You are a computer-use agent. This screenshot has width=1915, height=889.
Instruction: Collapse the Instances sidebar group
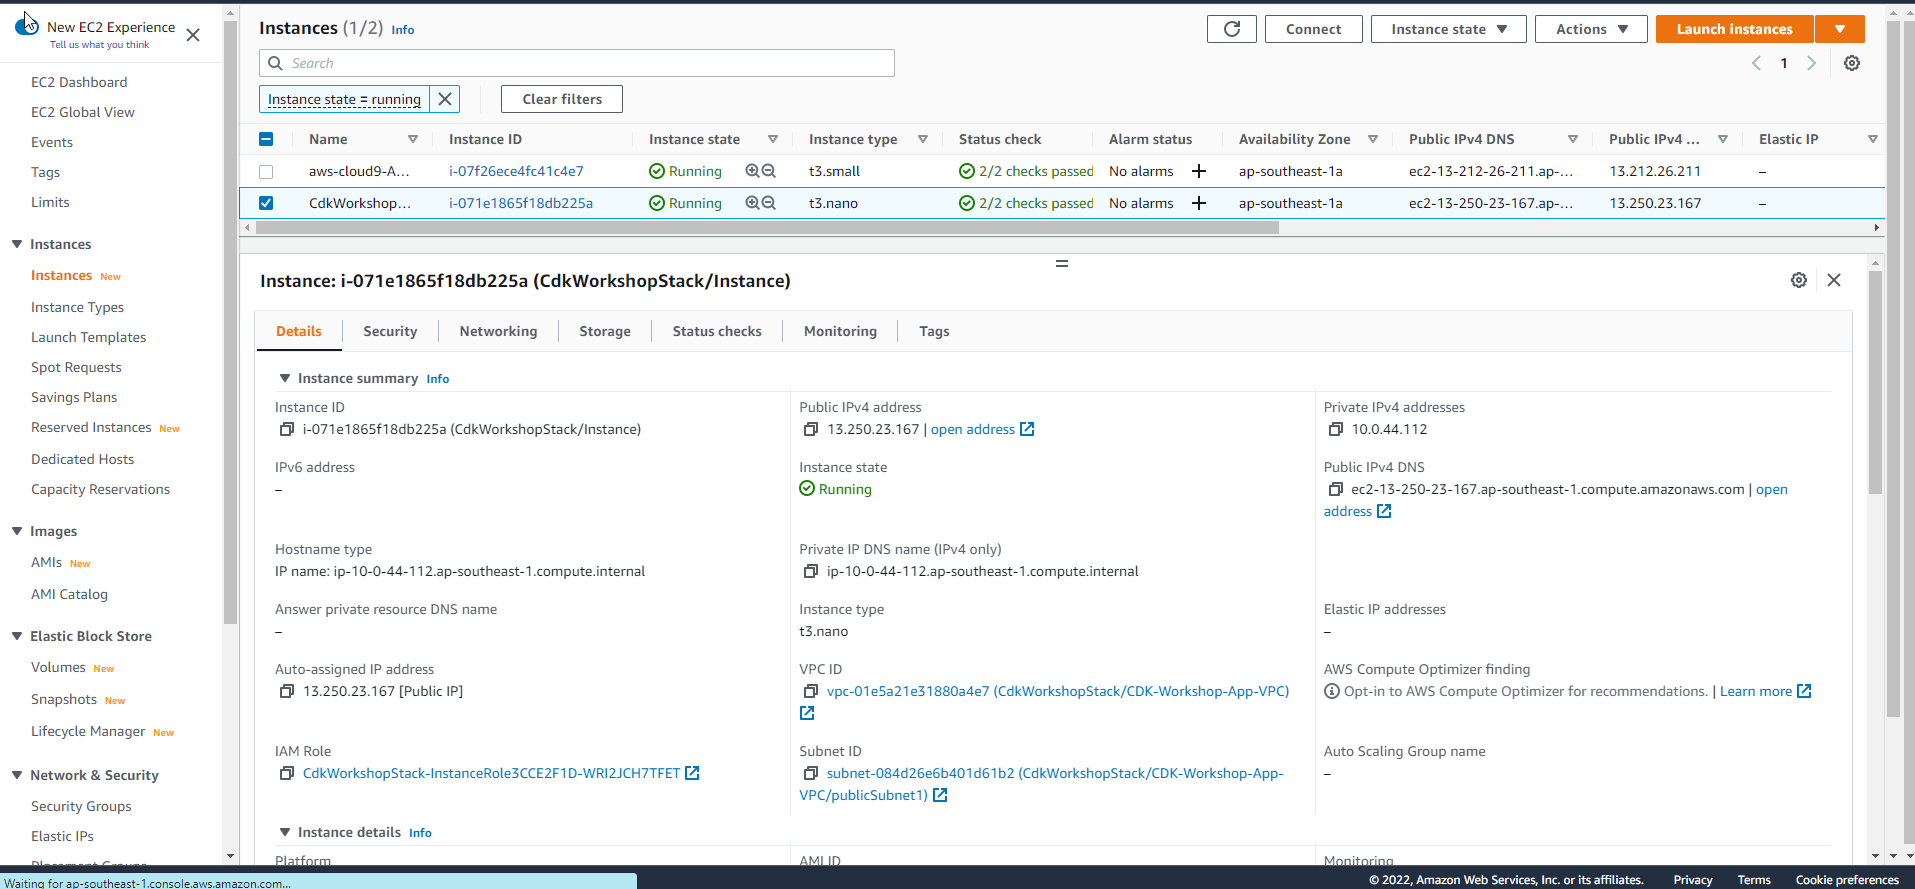point(17,244)
